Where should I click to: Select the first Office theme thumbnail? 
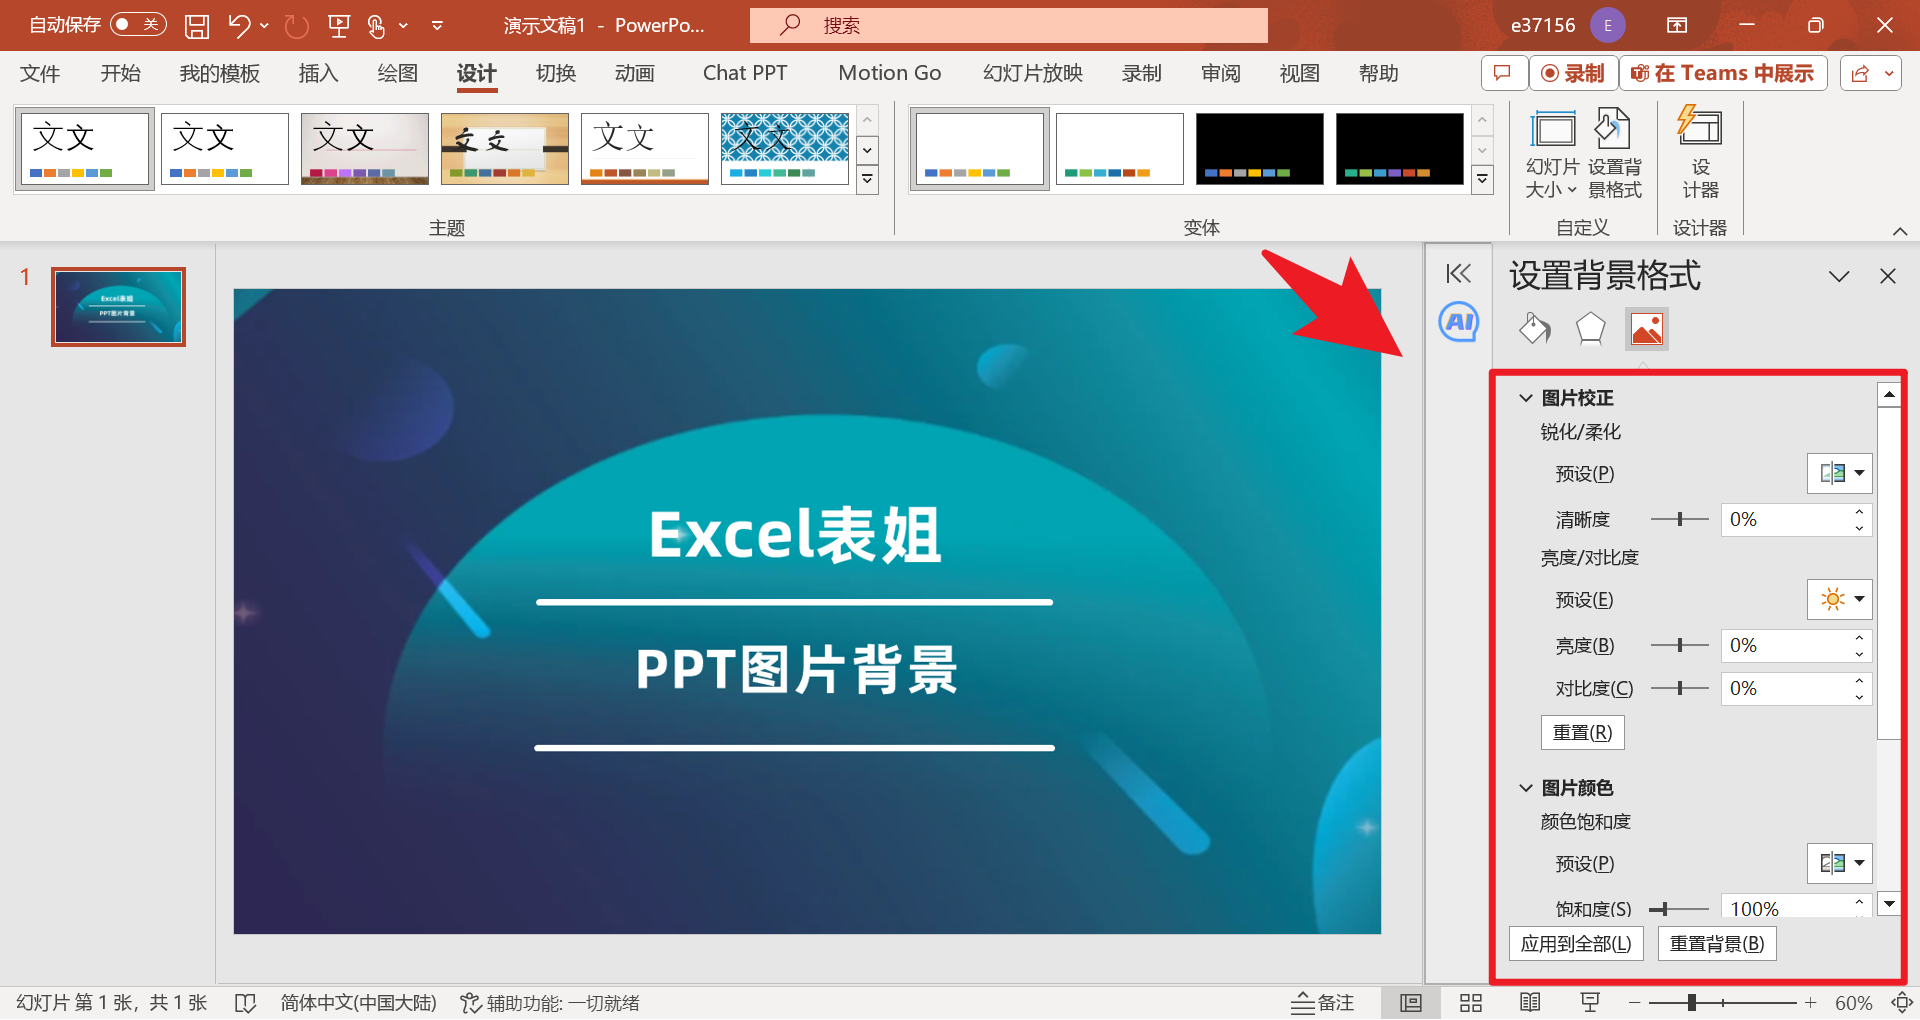click(x=85, y=149)
